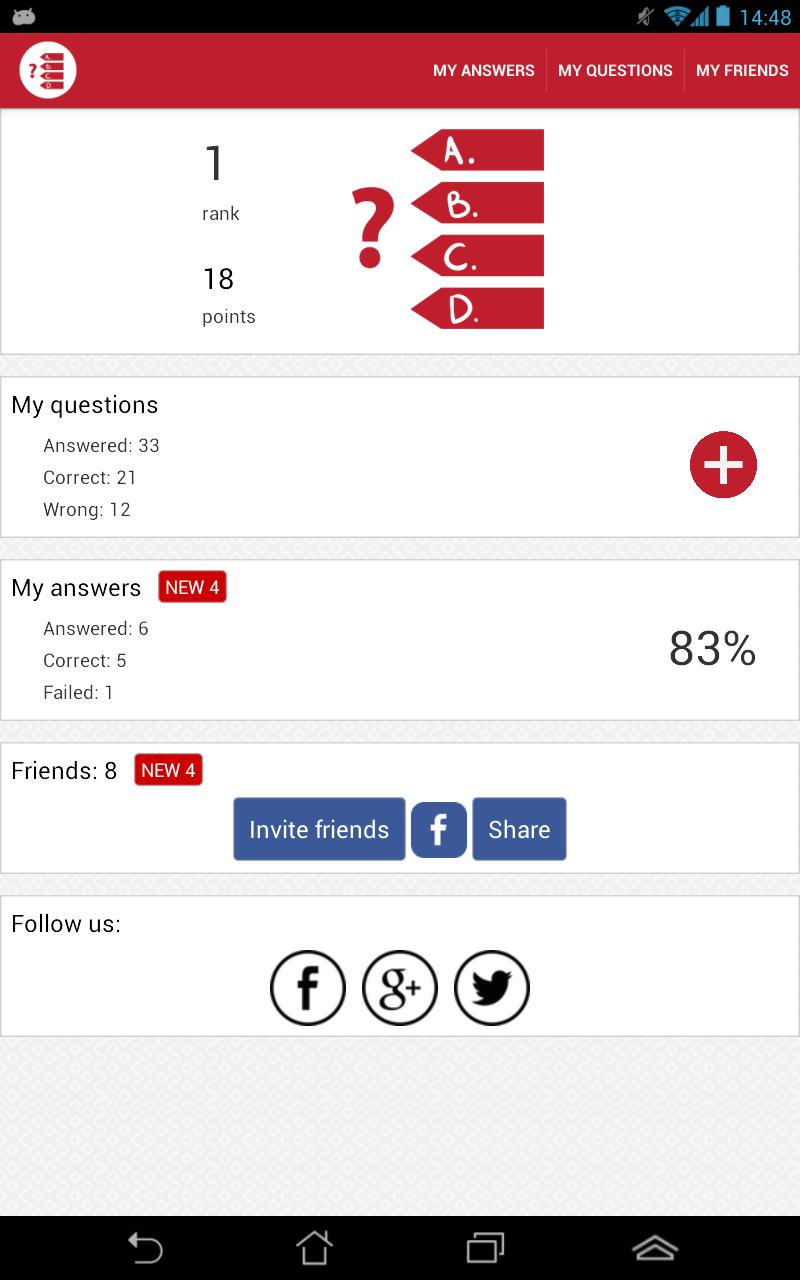Open the MY ANSWERS tab

click(484, 71)
